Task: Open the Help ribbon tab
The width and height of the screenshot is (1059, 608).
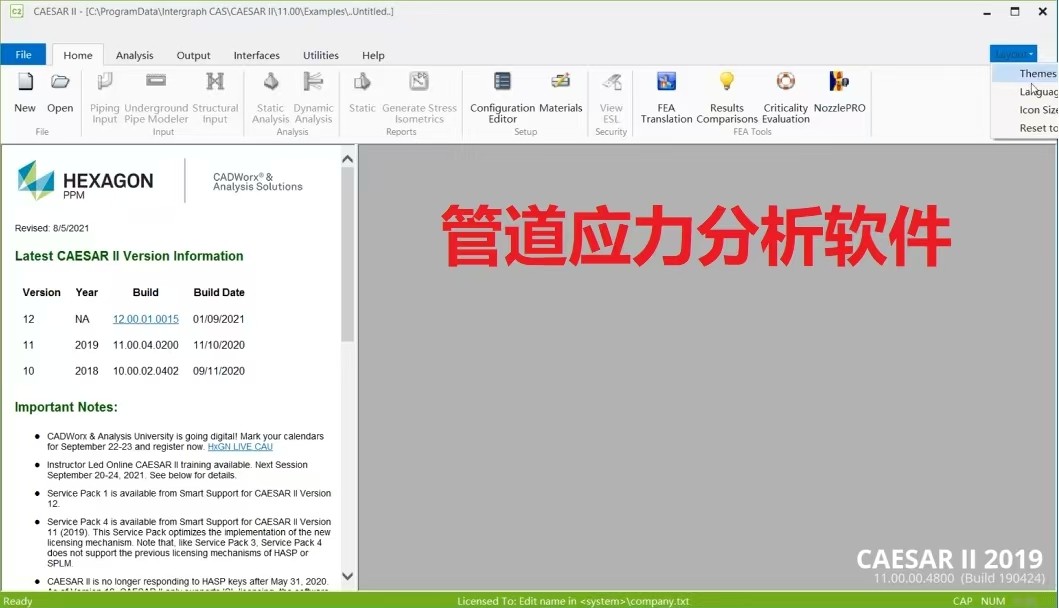Action: (x=373, y=55)
